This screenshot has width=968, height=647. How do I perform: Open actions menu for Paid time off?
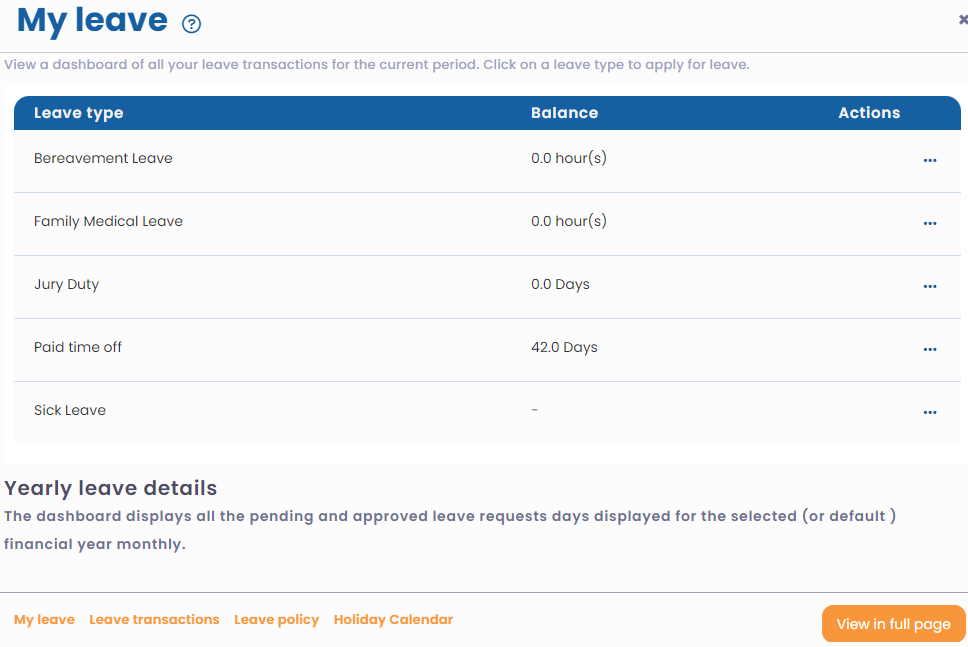pyautogui.click(x=930, y=349)
